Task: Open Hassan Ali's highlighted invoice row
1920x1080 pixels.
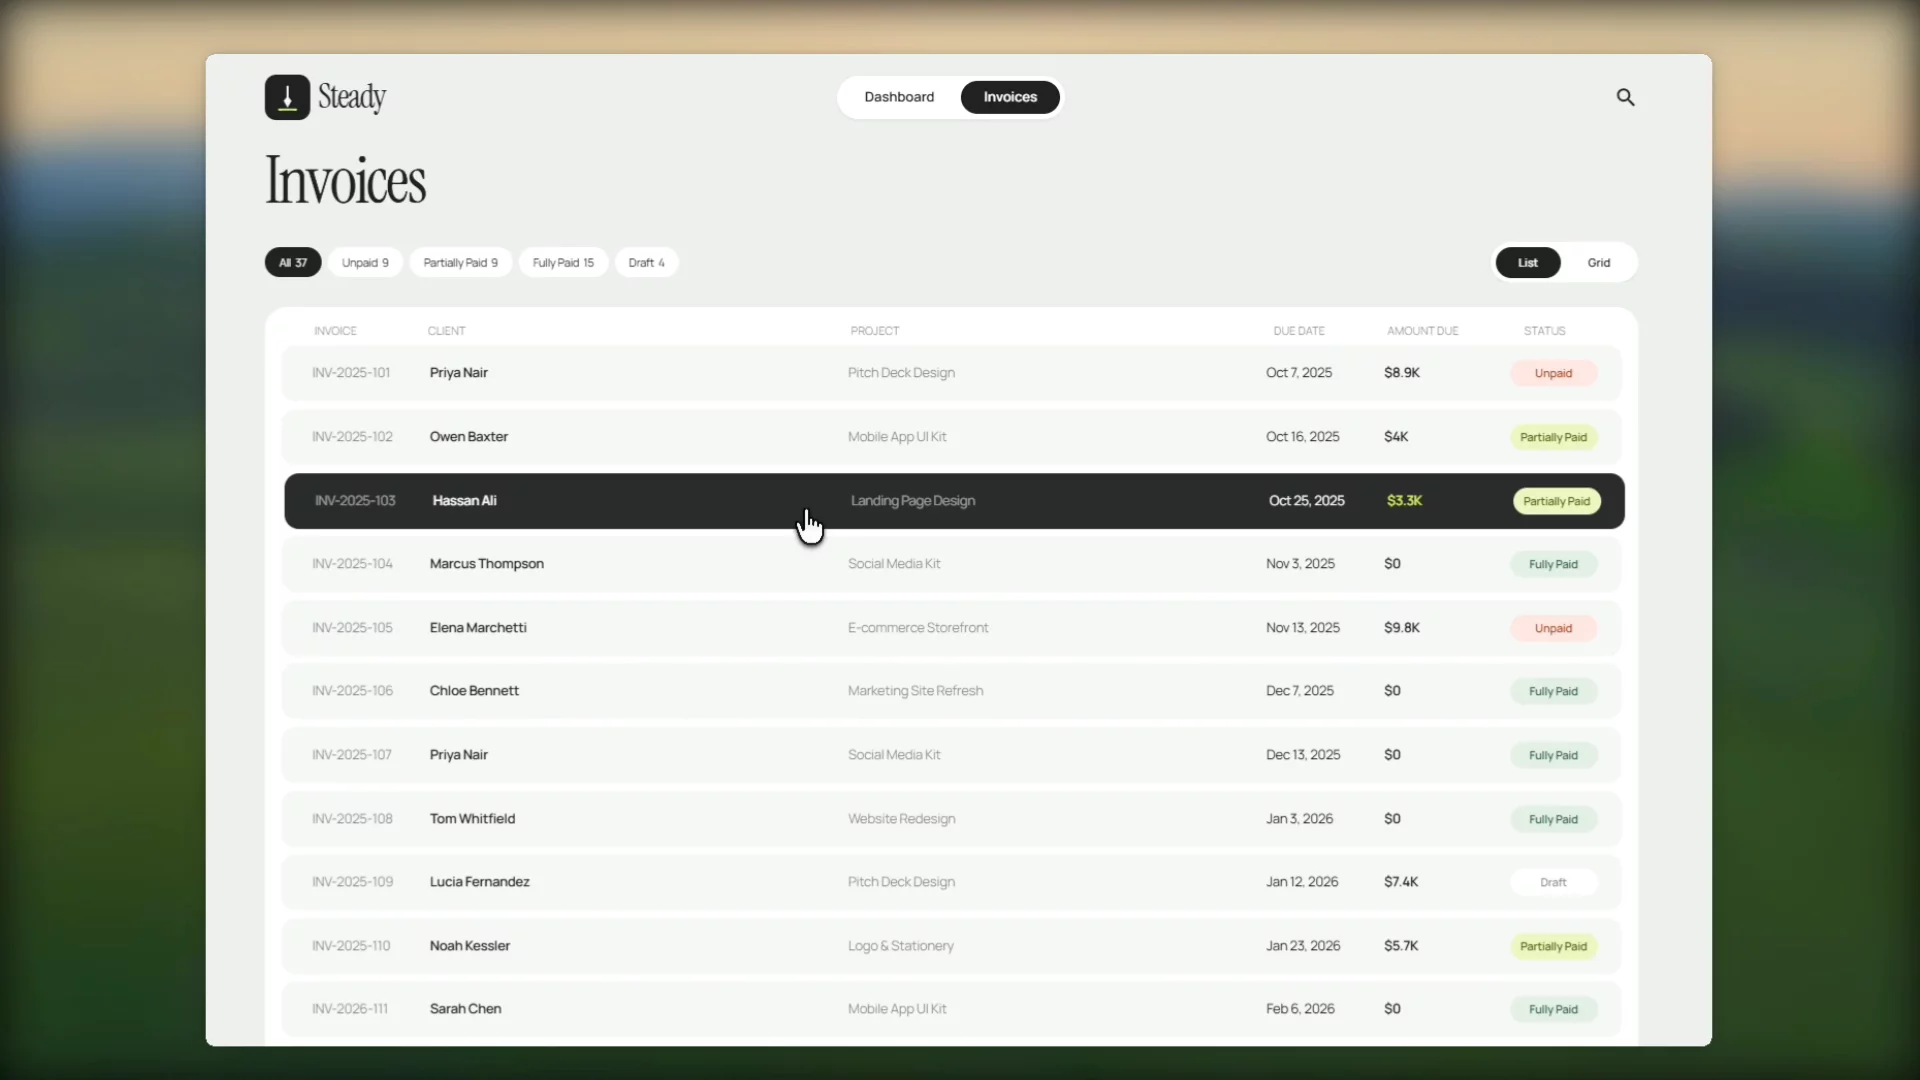Action: pos(954,501)
